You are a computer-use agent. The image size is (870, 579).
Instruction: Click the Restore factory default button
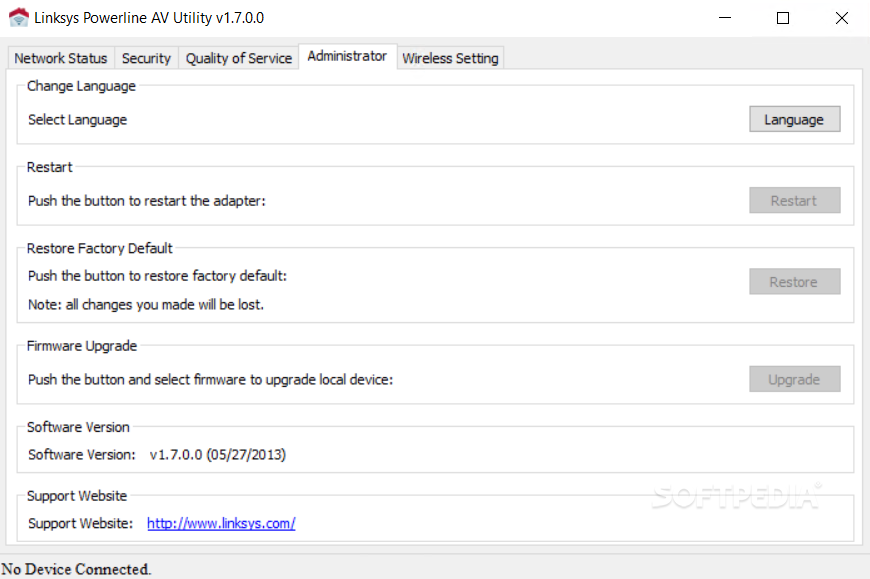tap(795, 282)
